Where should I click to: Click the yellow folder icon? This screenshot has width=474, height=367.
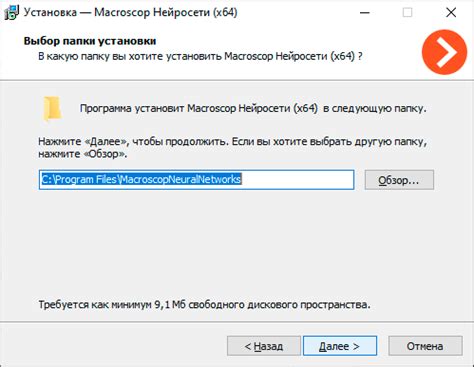(x=52, y=109)
